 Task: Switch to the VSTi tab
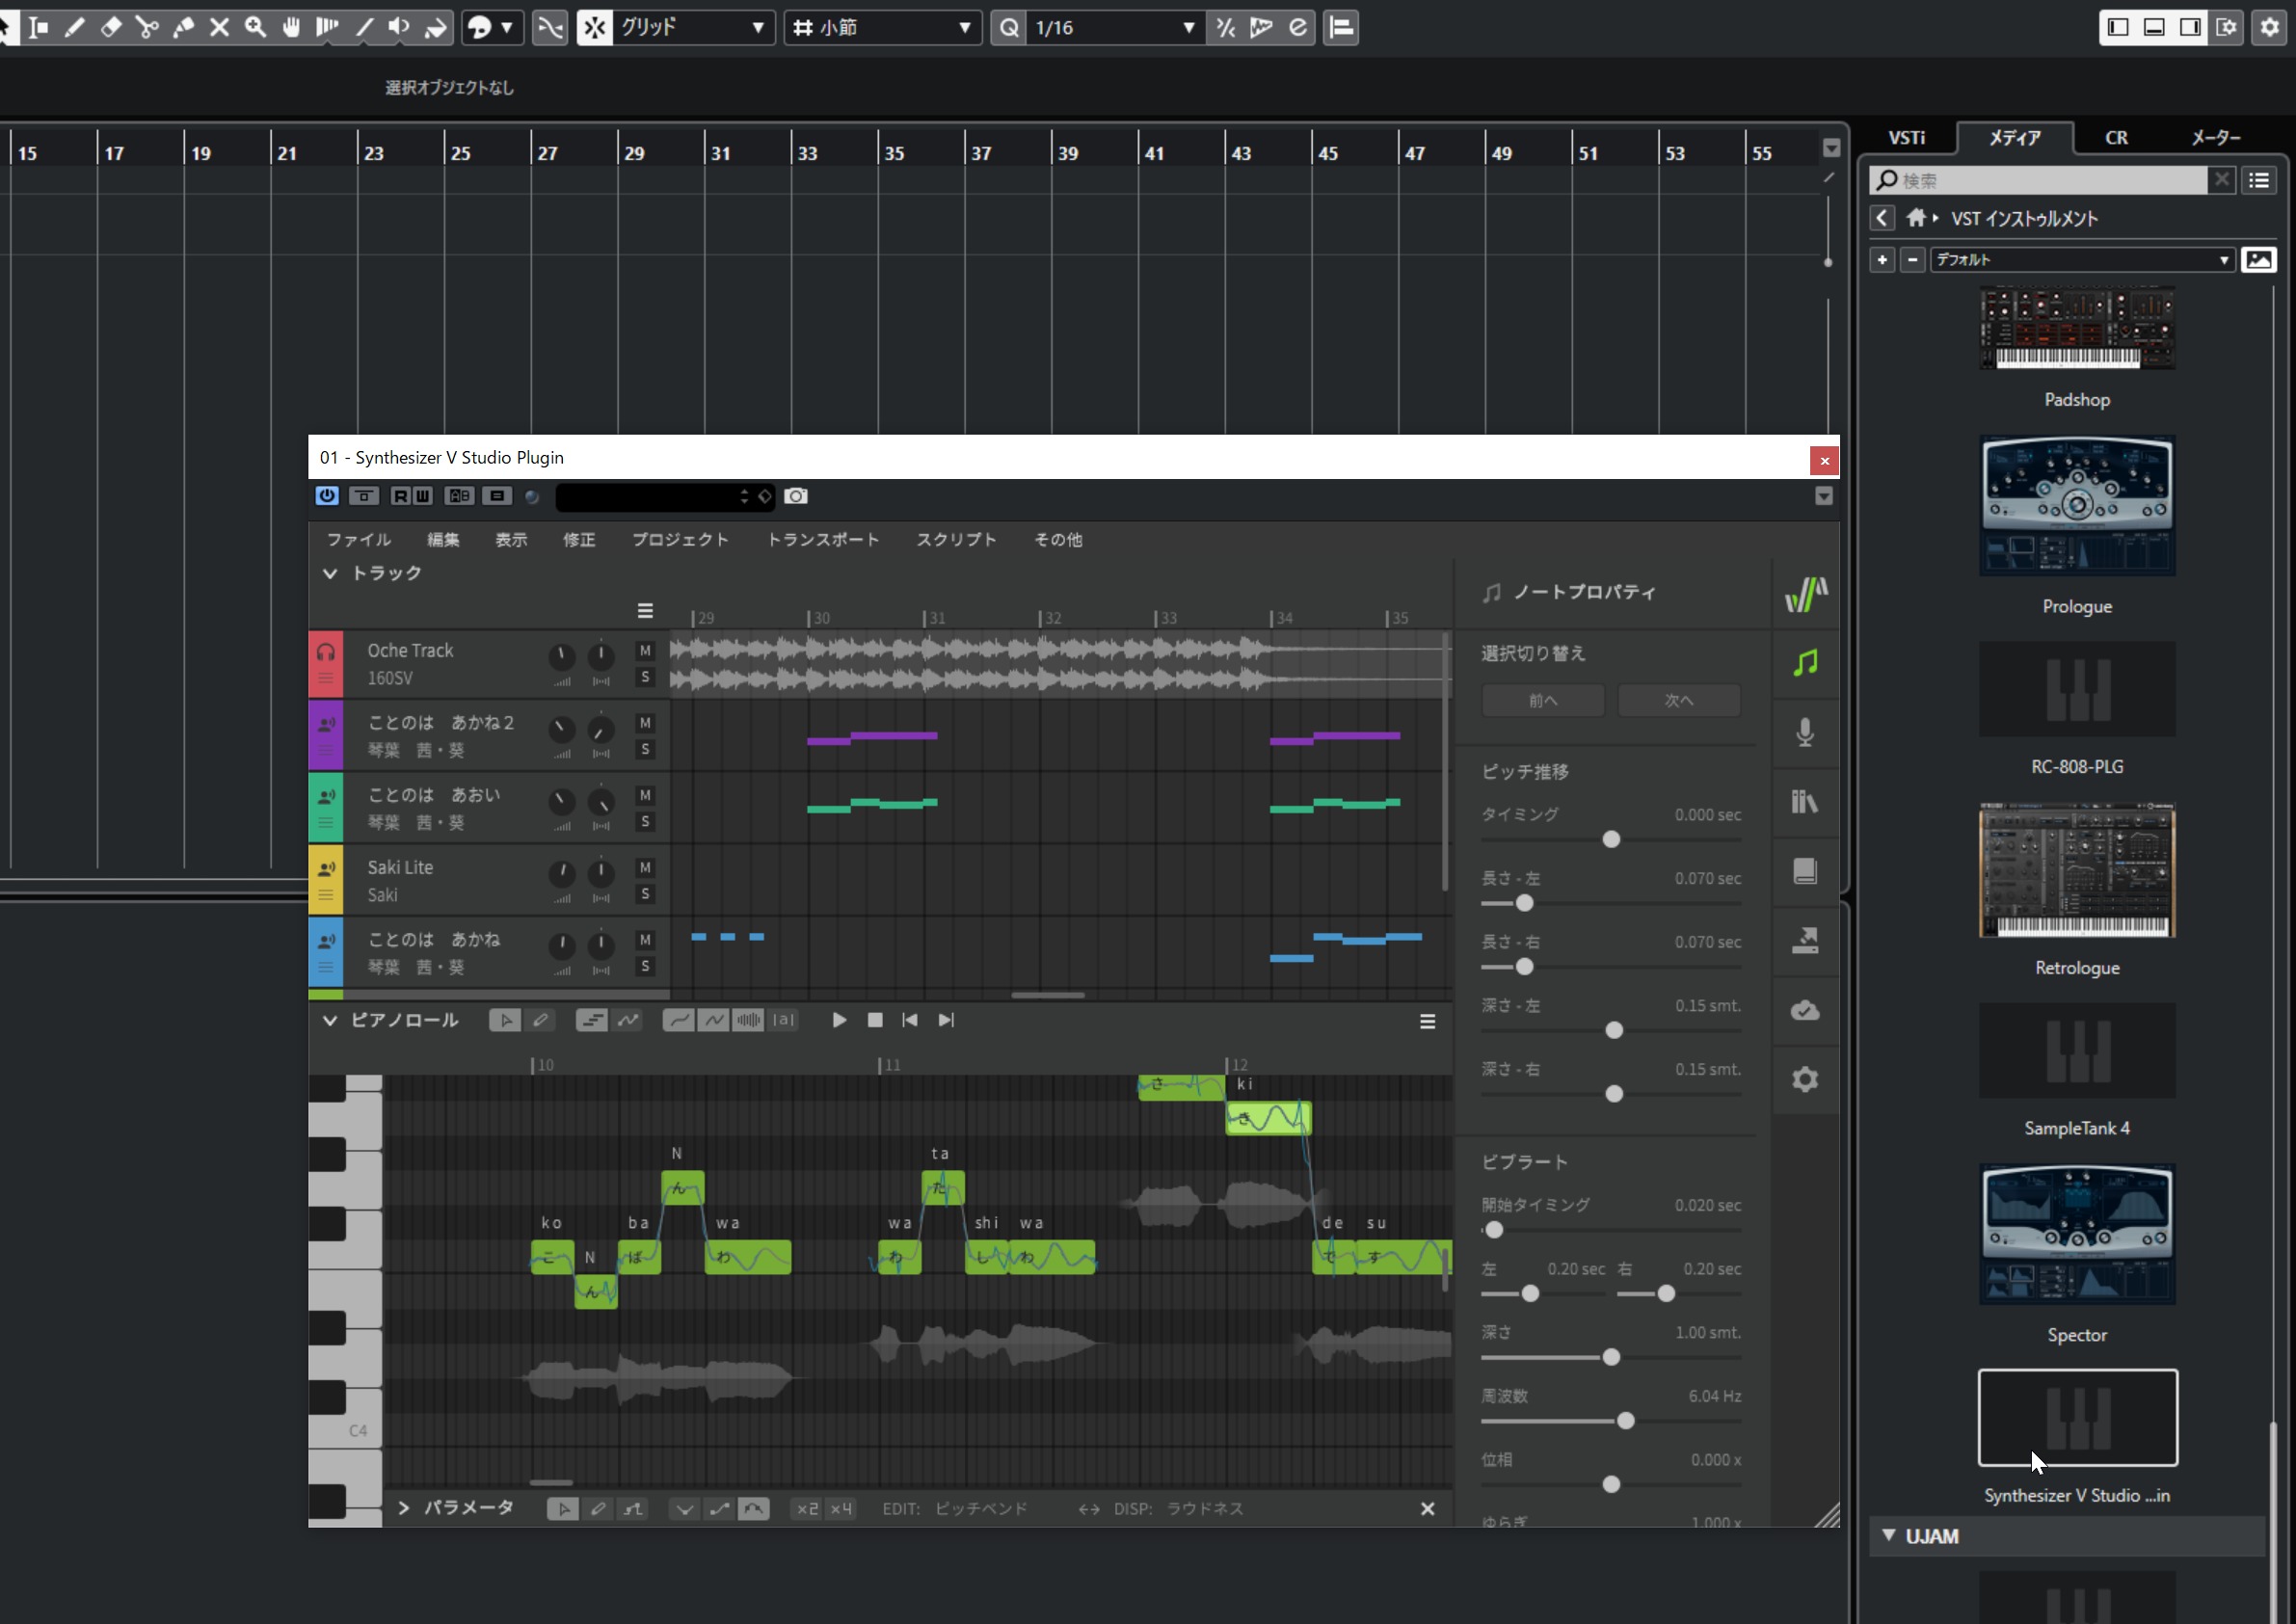[x=1906, y=138]
